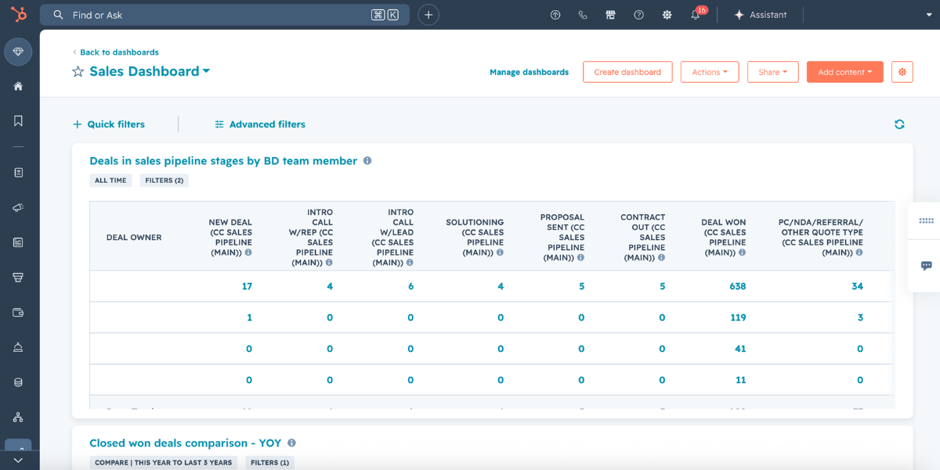Click the FILTERS (2) tag
This screenshot has width=940, height=470.
tap(164, 180)
